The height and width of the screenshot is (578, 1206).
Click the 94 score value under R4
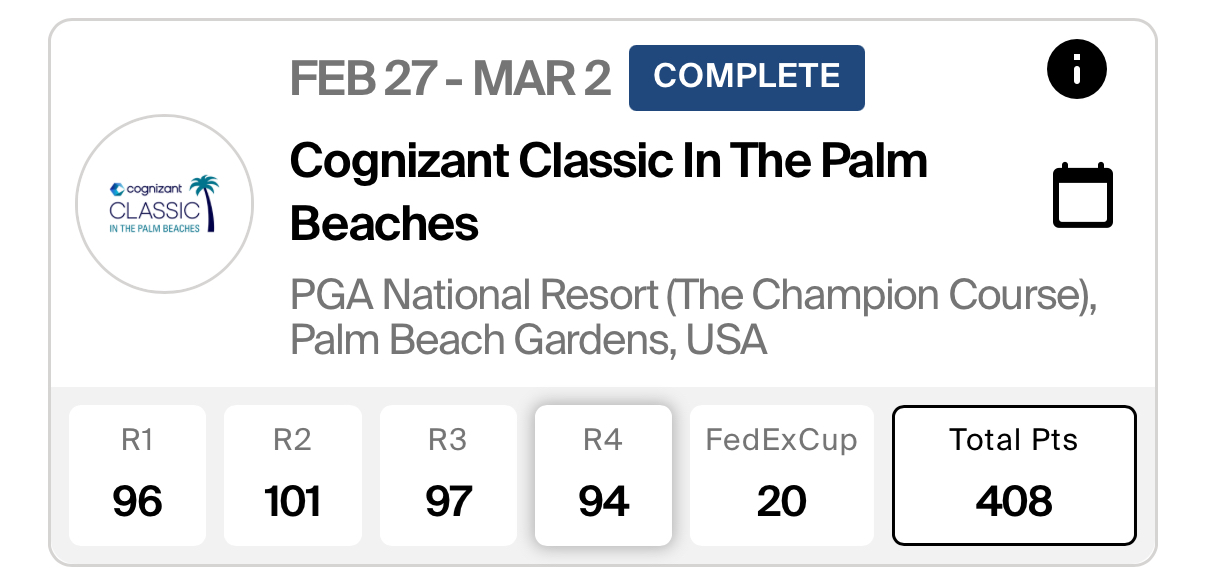[603, 500]
